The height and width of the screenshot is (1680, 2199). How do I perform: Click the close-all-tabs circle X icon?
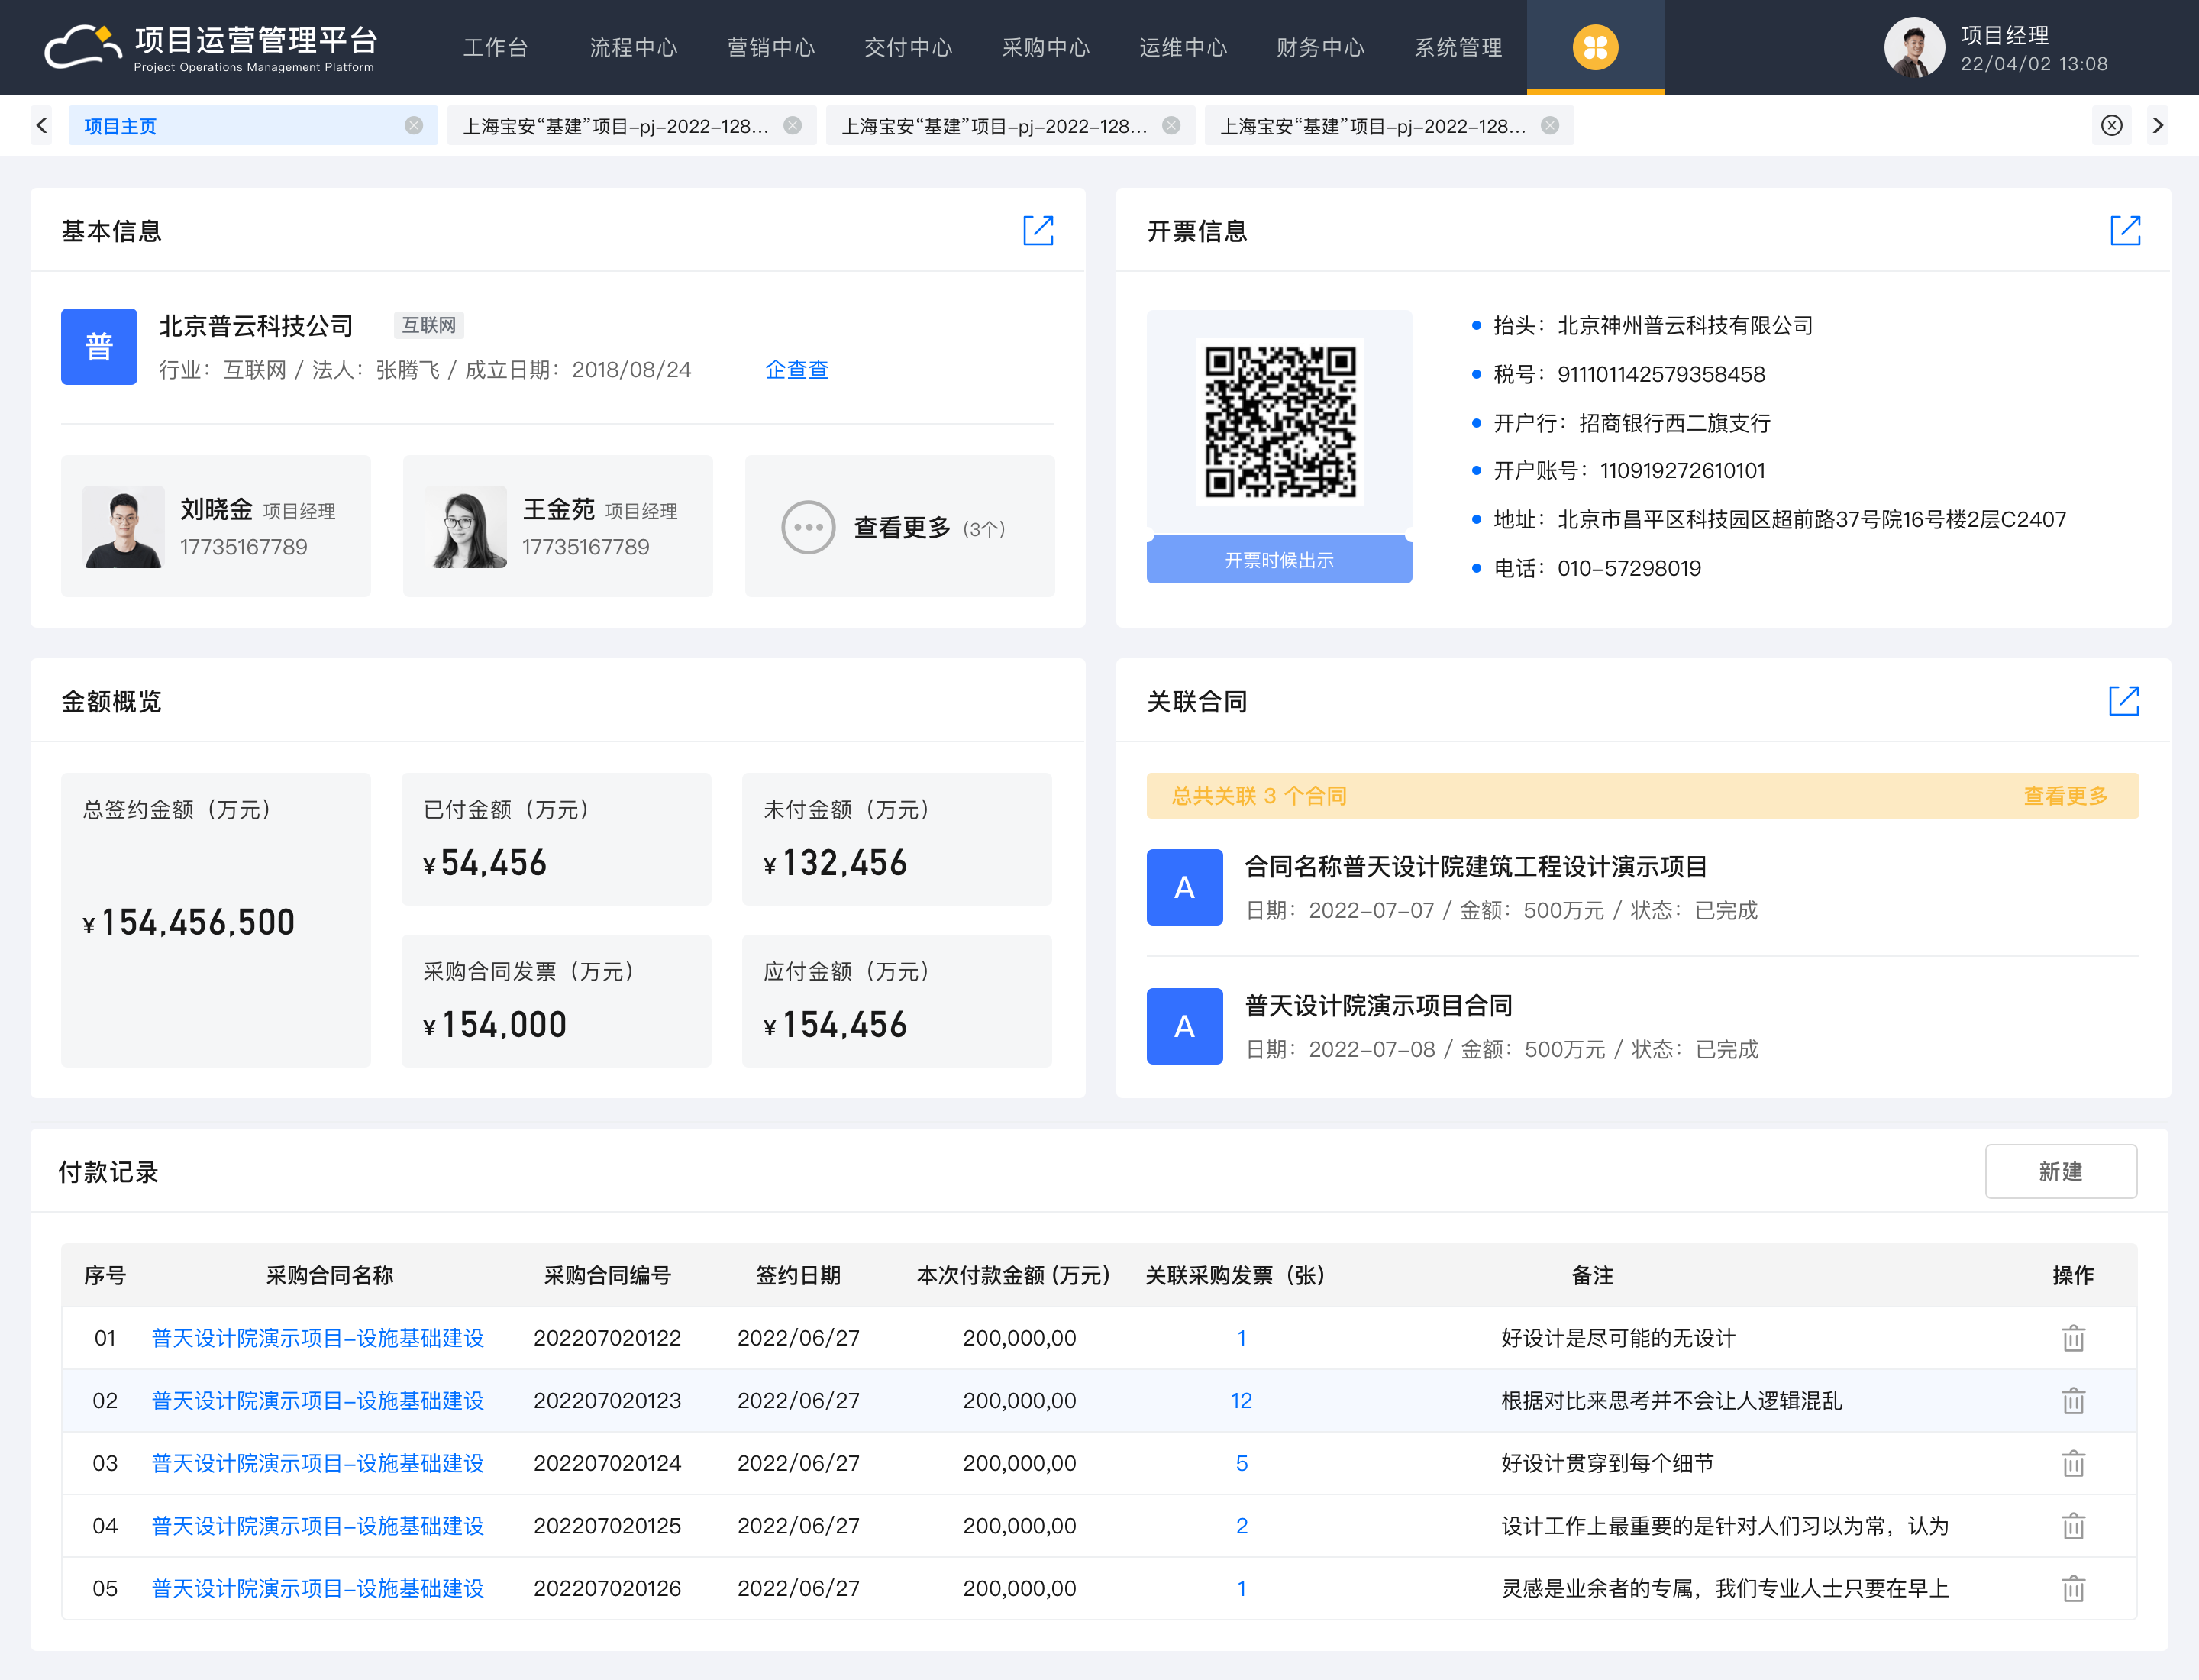pyautogui.click(x=2111, y=126)
